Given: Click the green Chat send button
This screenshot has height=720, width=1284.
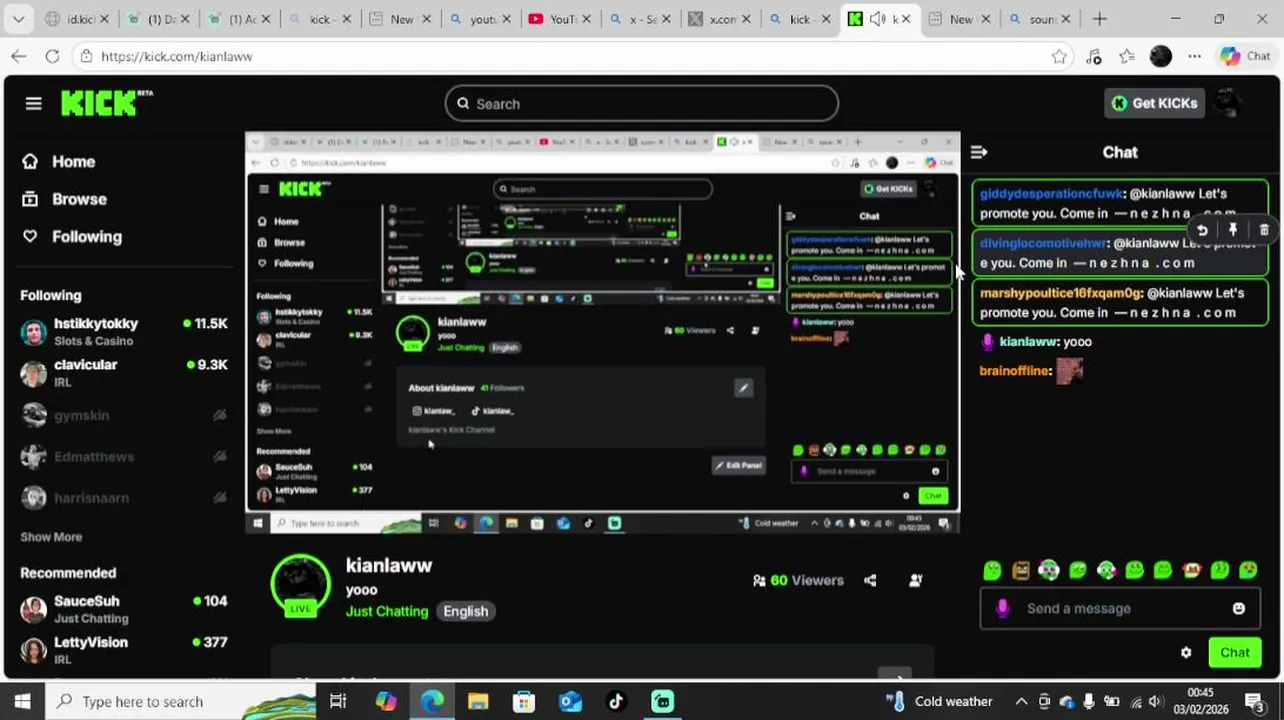Looking at the screenshot, I should [1235, 653].
